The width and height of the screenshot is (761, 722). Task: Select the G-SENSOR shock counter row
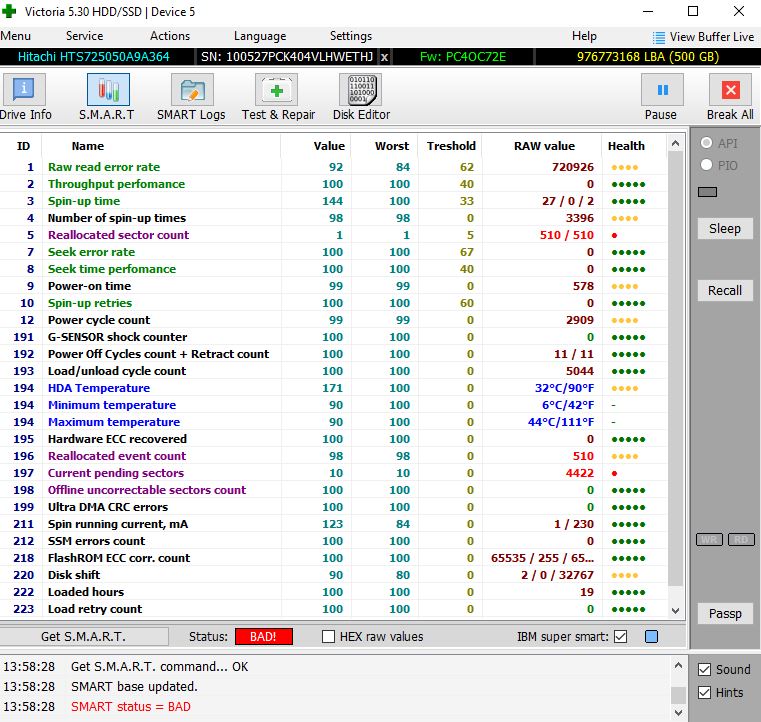[x=333, y=337]
